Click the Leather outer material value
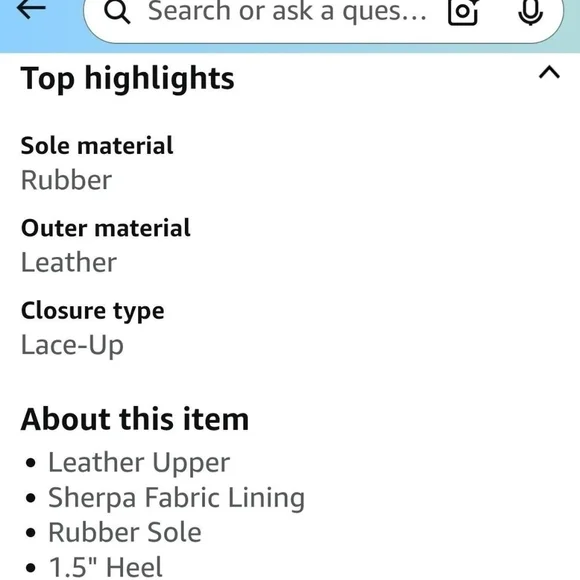The height and width of the screenshot is (580, 580). pyautogui.click(x=69, y=262)
